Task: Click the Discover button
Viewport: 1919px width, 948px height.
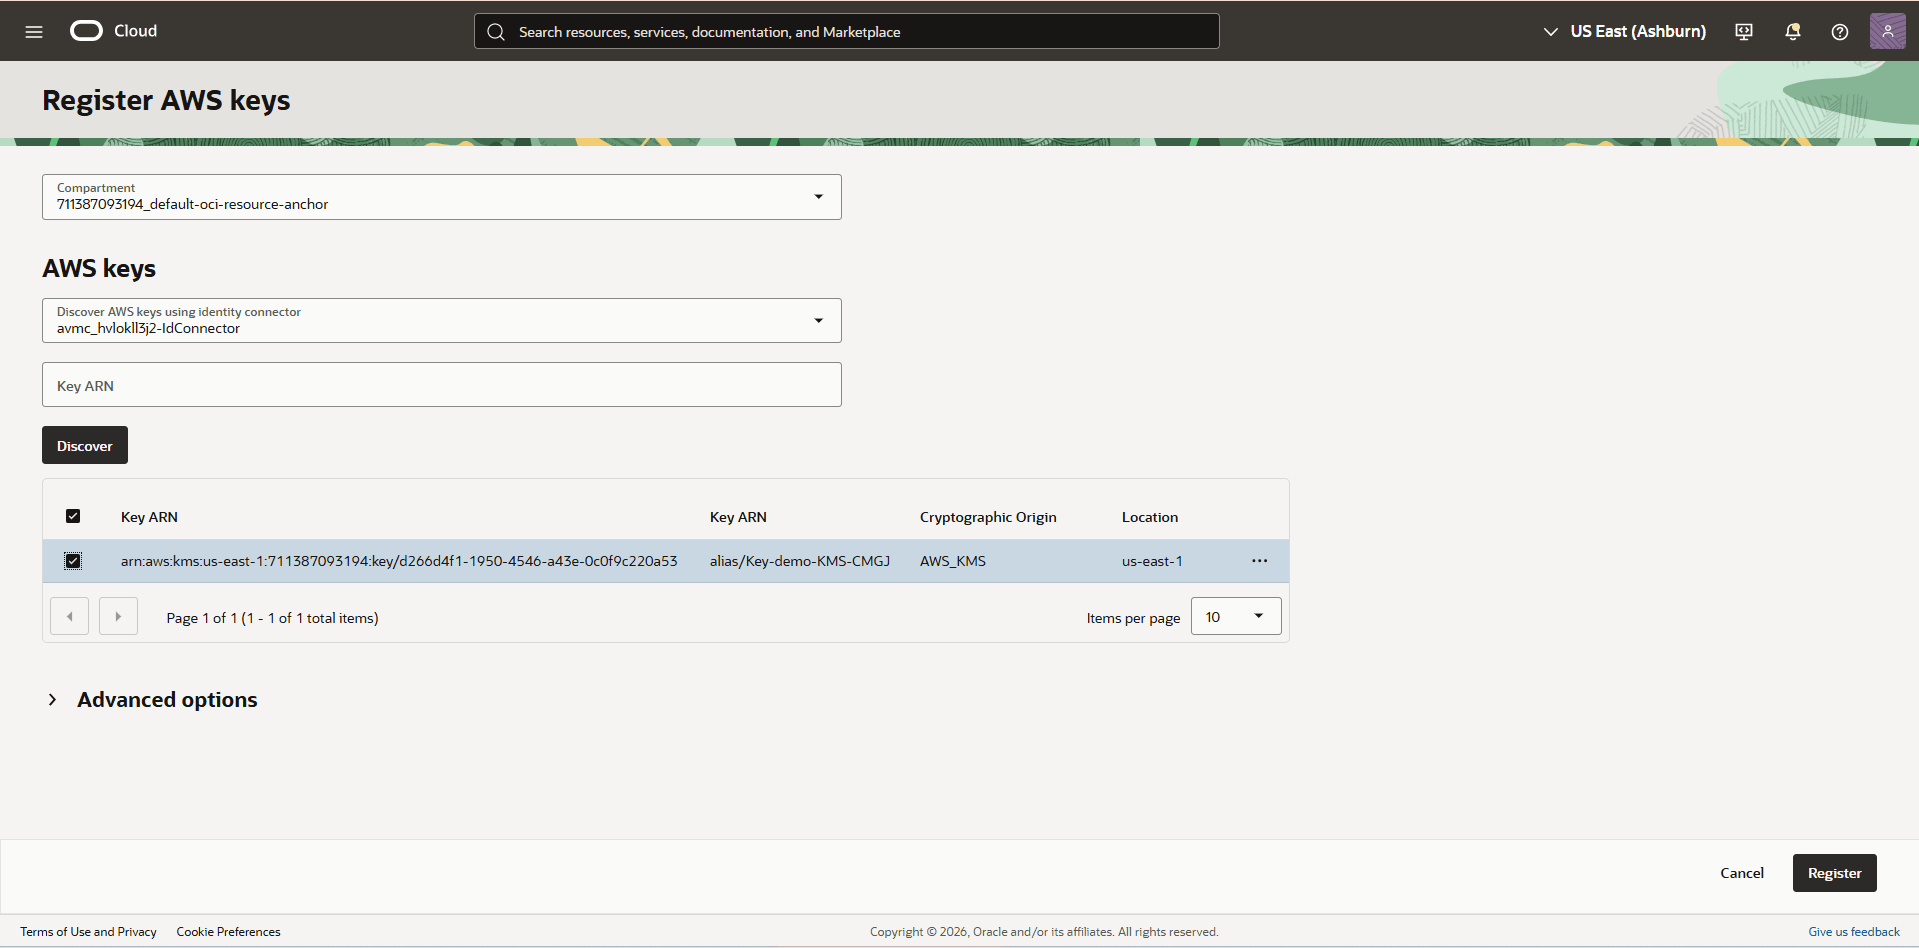Action: point(84,445)
